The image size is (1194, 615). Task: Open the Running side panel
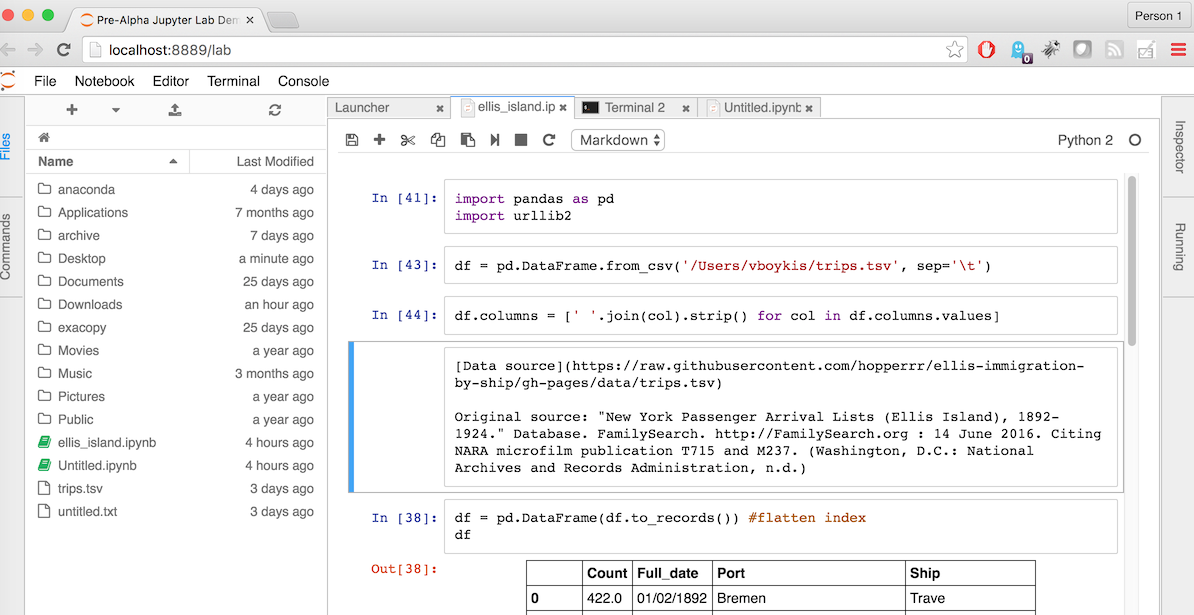pyautogui.click(x=1179, y=247)
